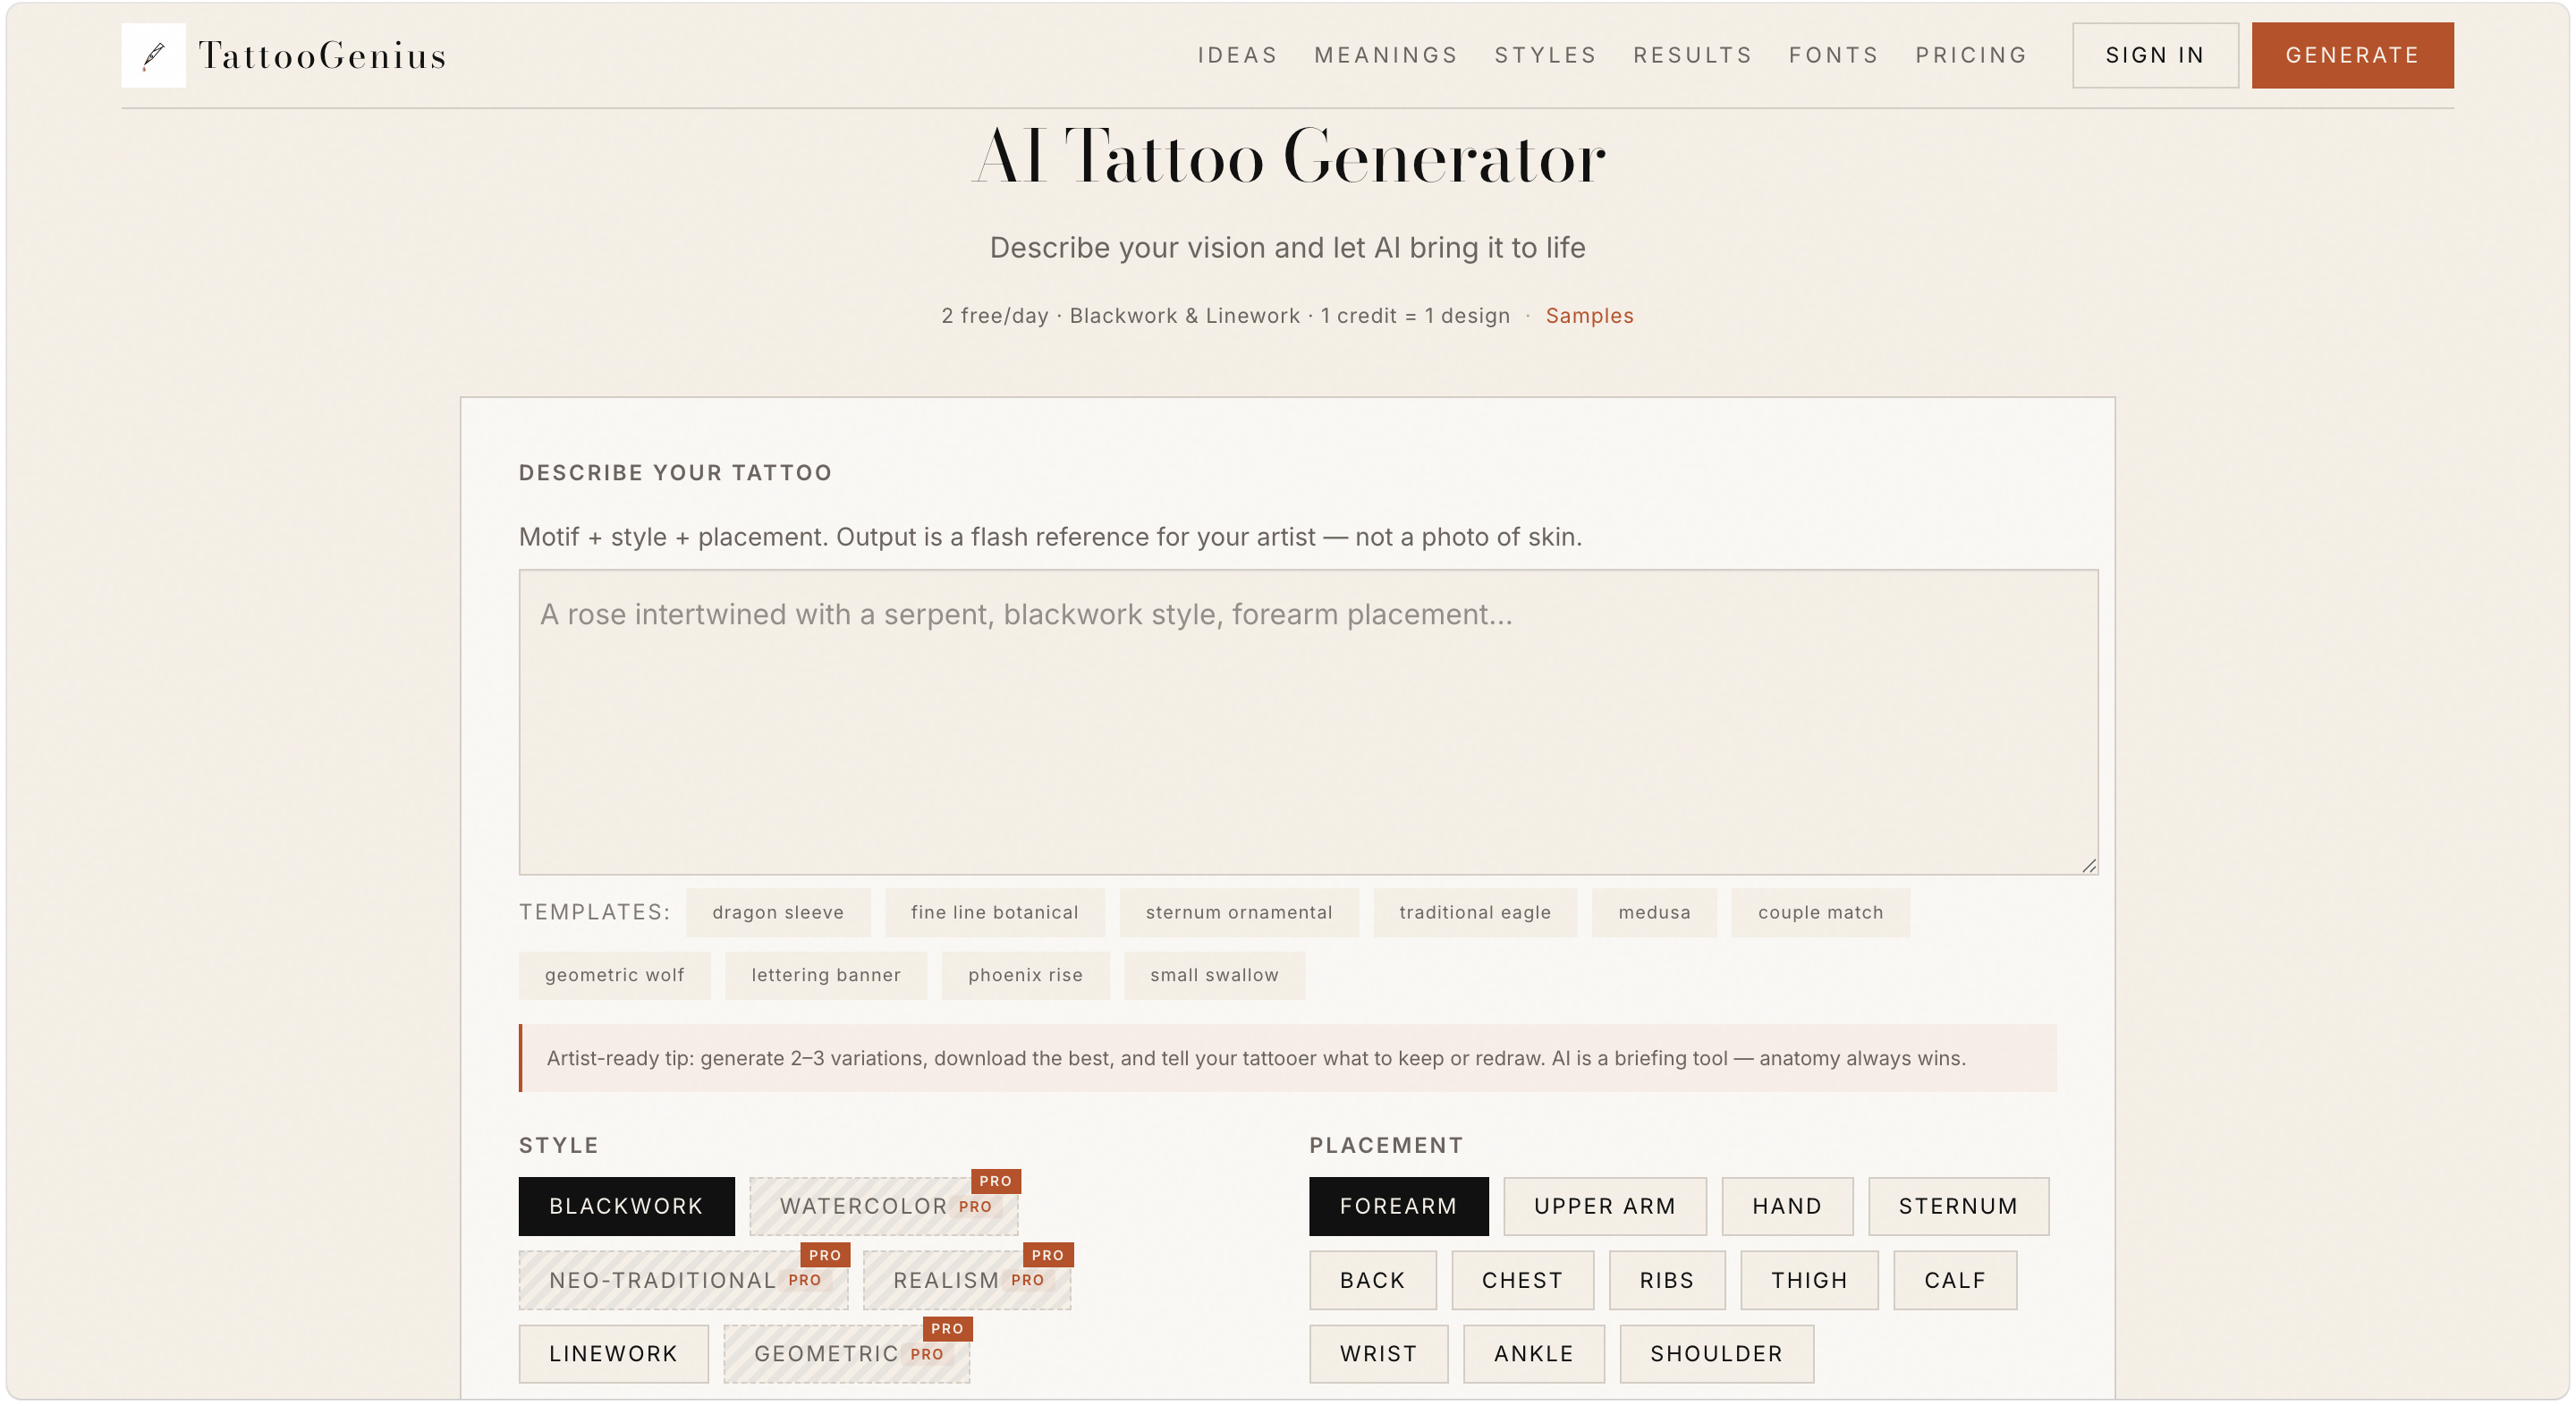This screenshot has width=2576, height=1406.
Task: Select the Watercolor PRO style
Action: click(884, 1206)
